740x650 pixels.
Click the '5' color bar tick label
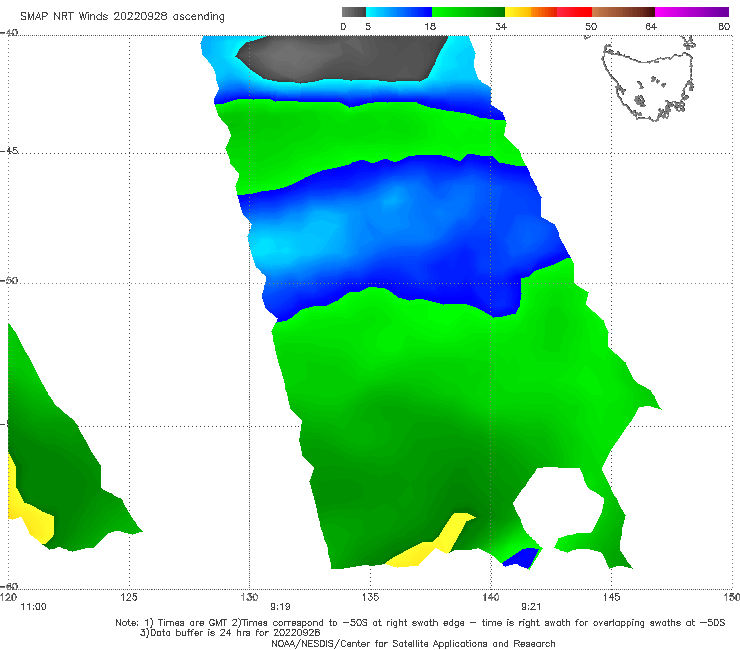(x=368, y=26)
